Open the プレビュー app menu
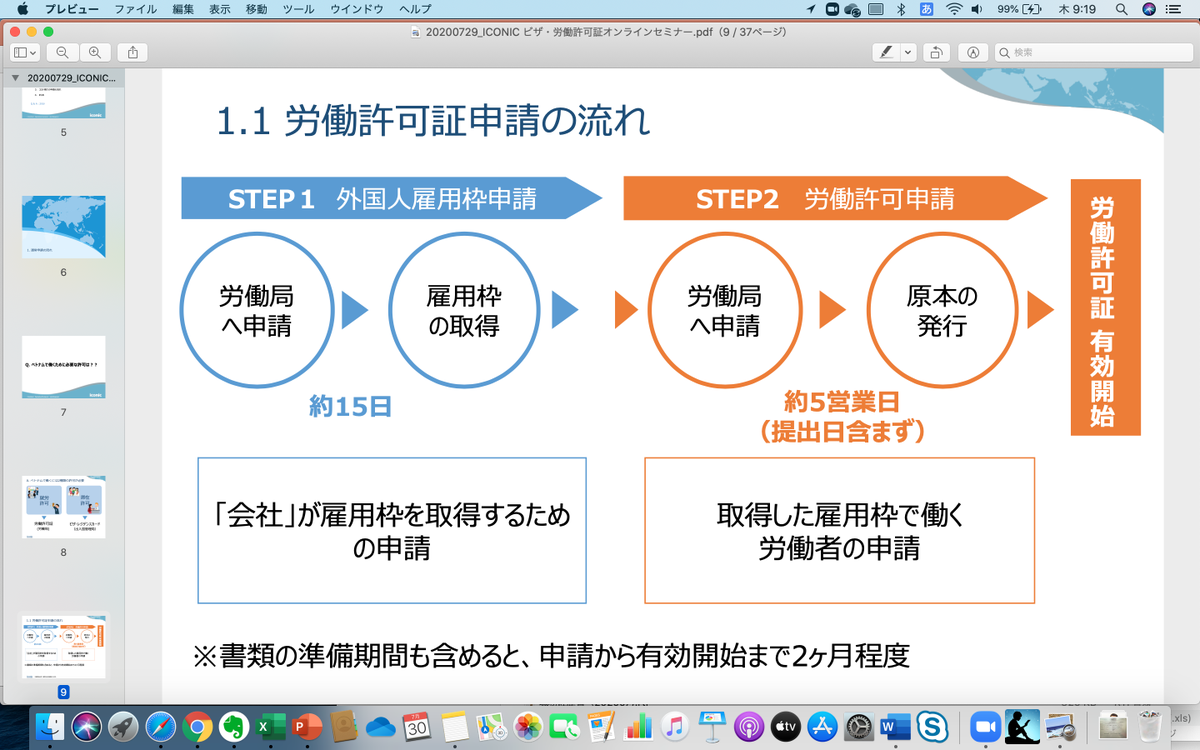1200x750 pixels. 71,9
